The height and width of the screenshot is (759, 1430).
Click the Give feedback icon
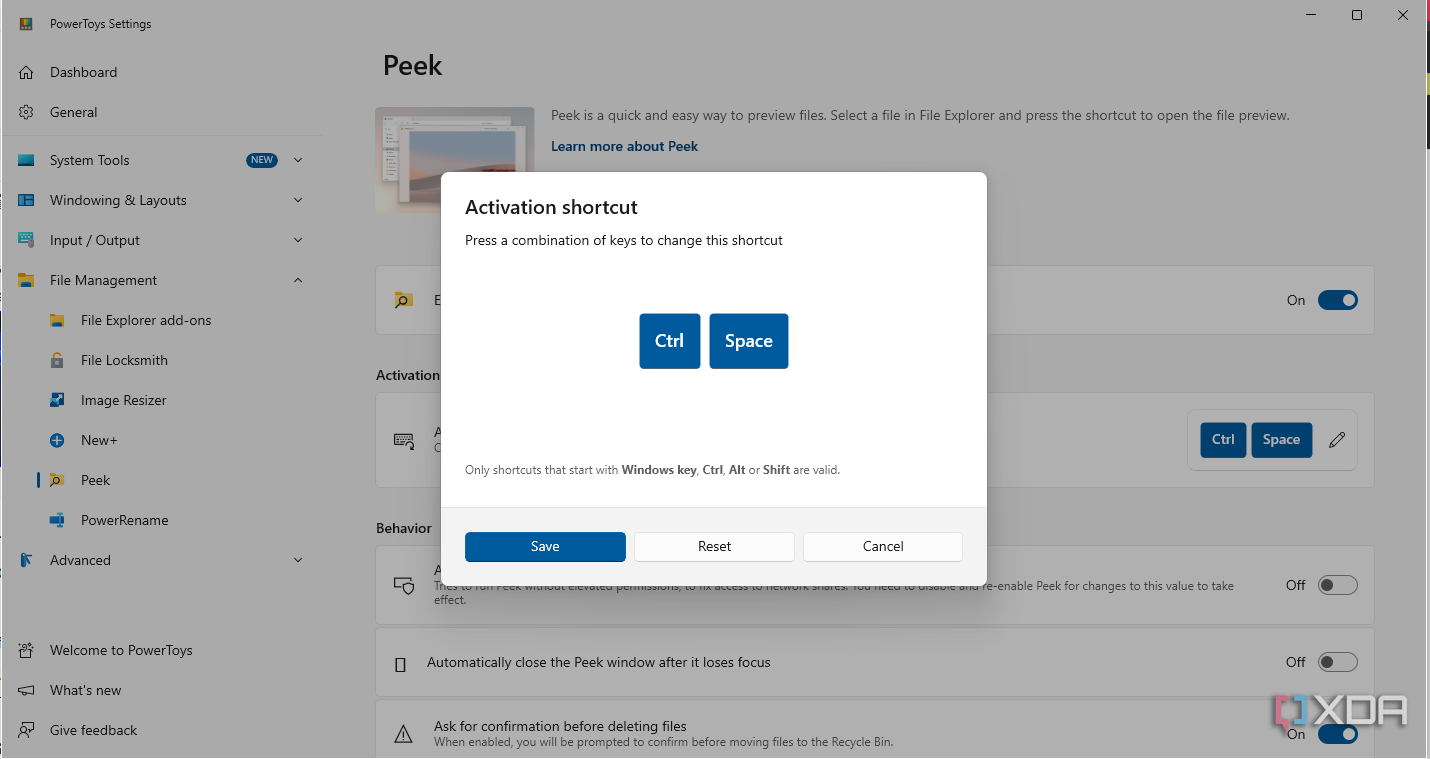pos(27,730)
